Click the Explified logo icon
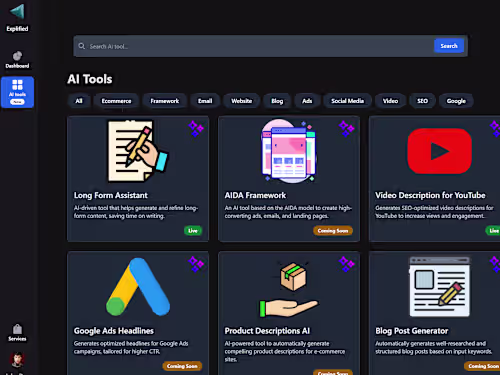500x375 pixels. 17,12
